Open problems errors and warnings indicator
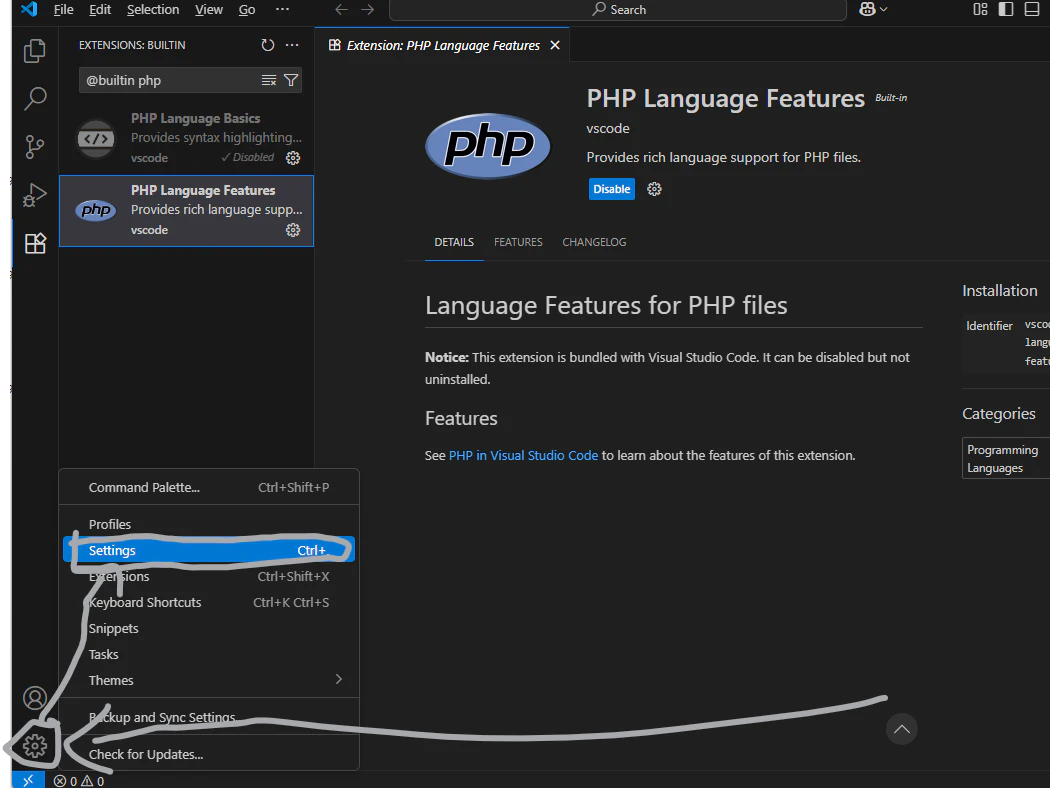 coord(79,781)
